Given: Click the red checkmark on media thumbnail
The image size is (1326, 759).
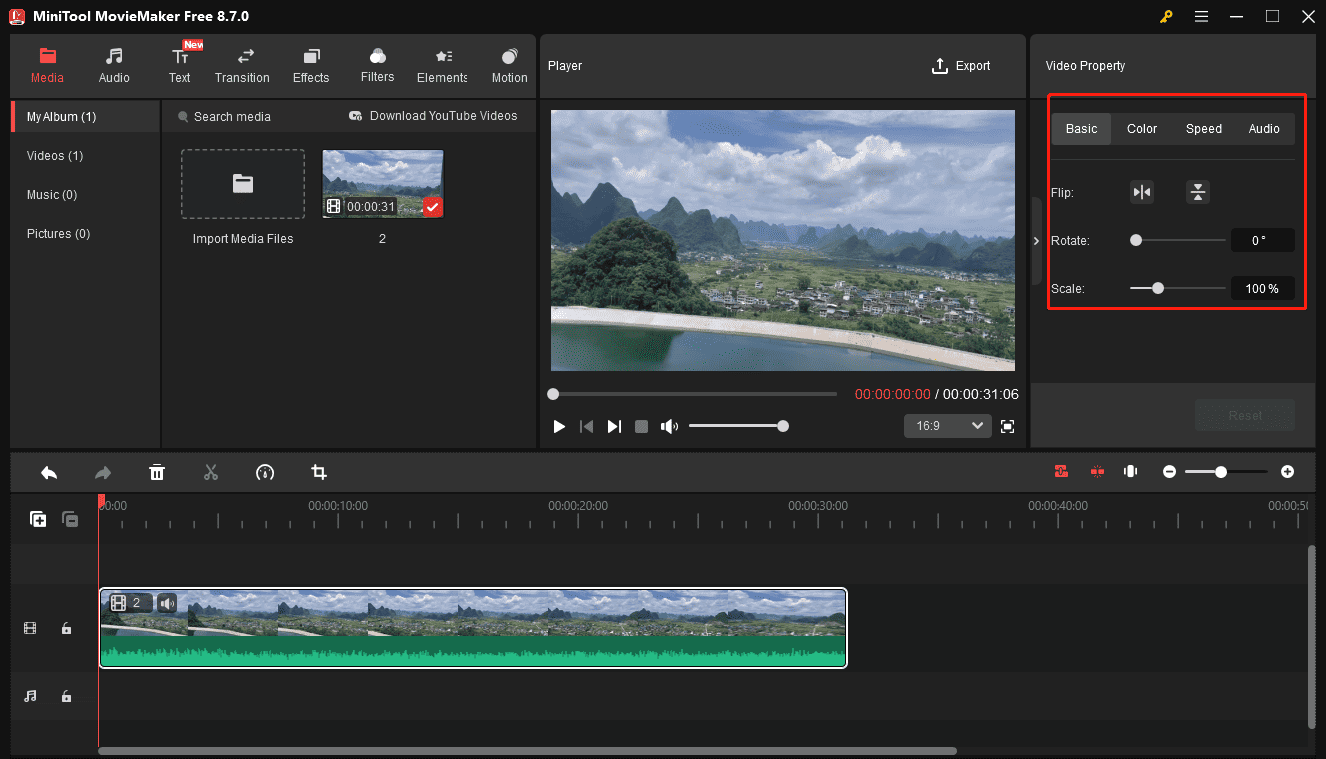Looking at the screenshot, I should point(432,207).
